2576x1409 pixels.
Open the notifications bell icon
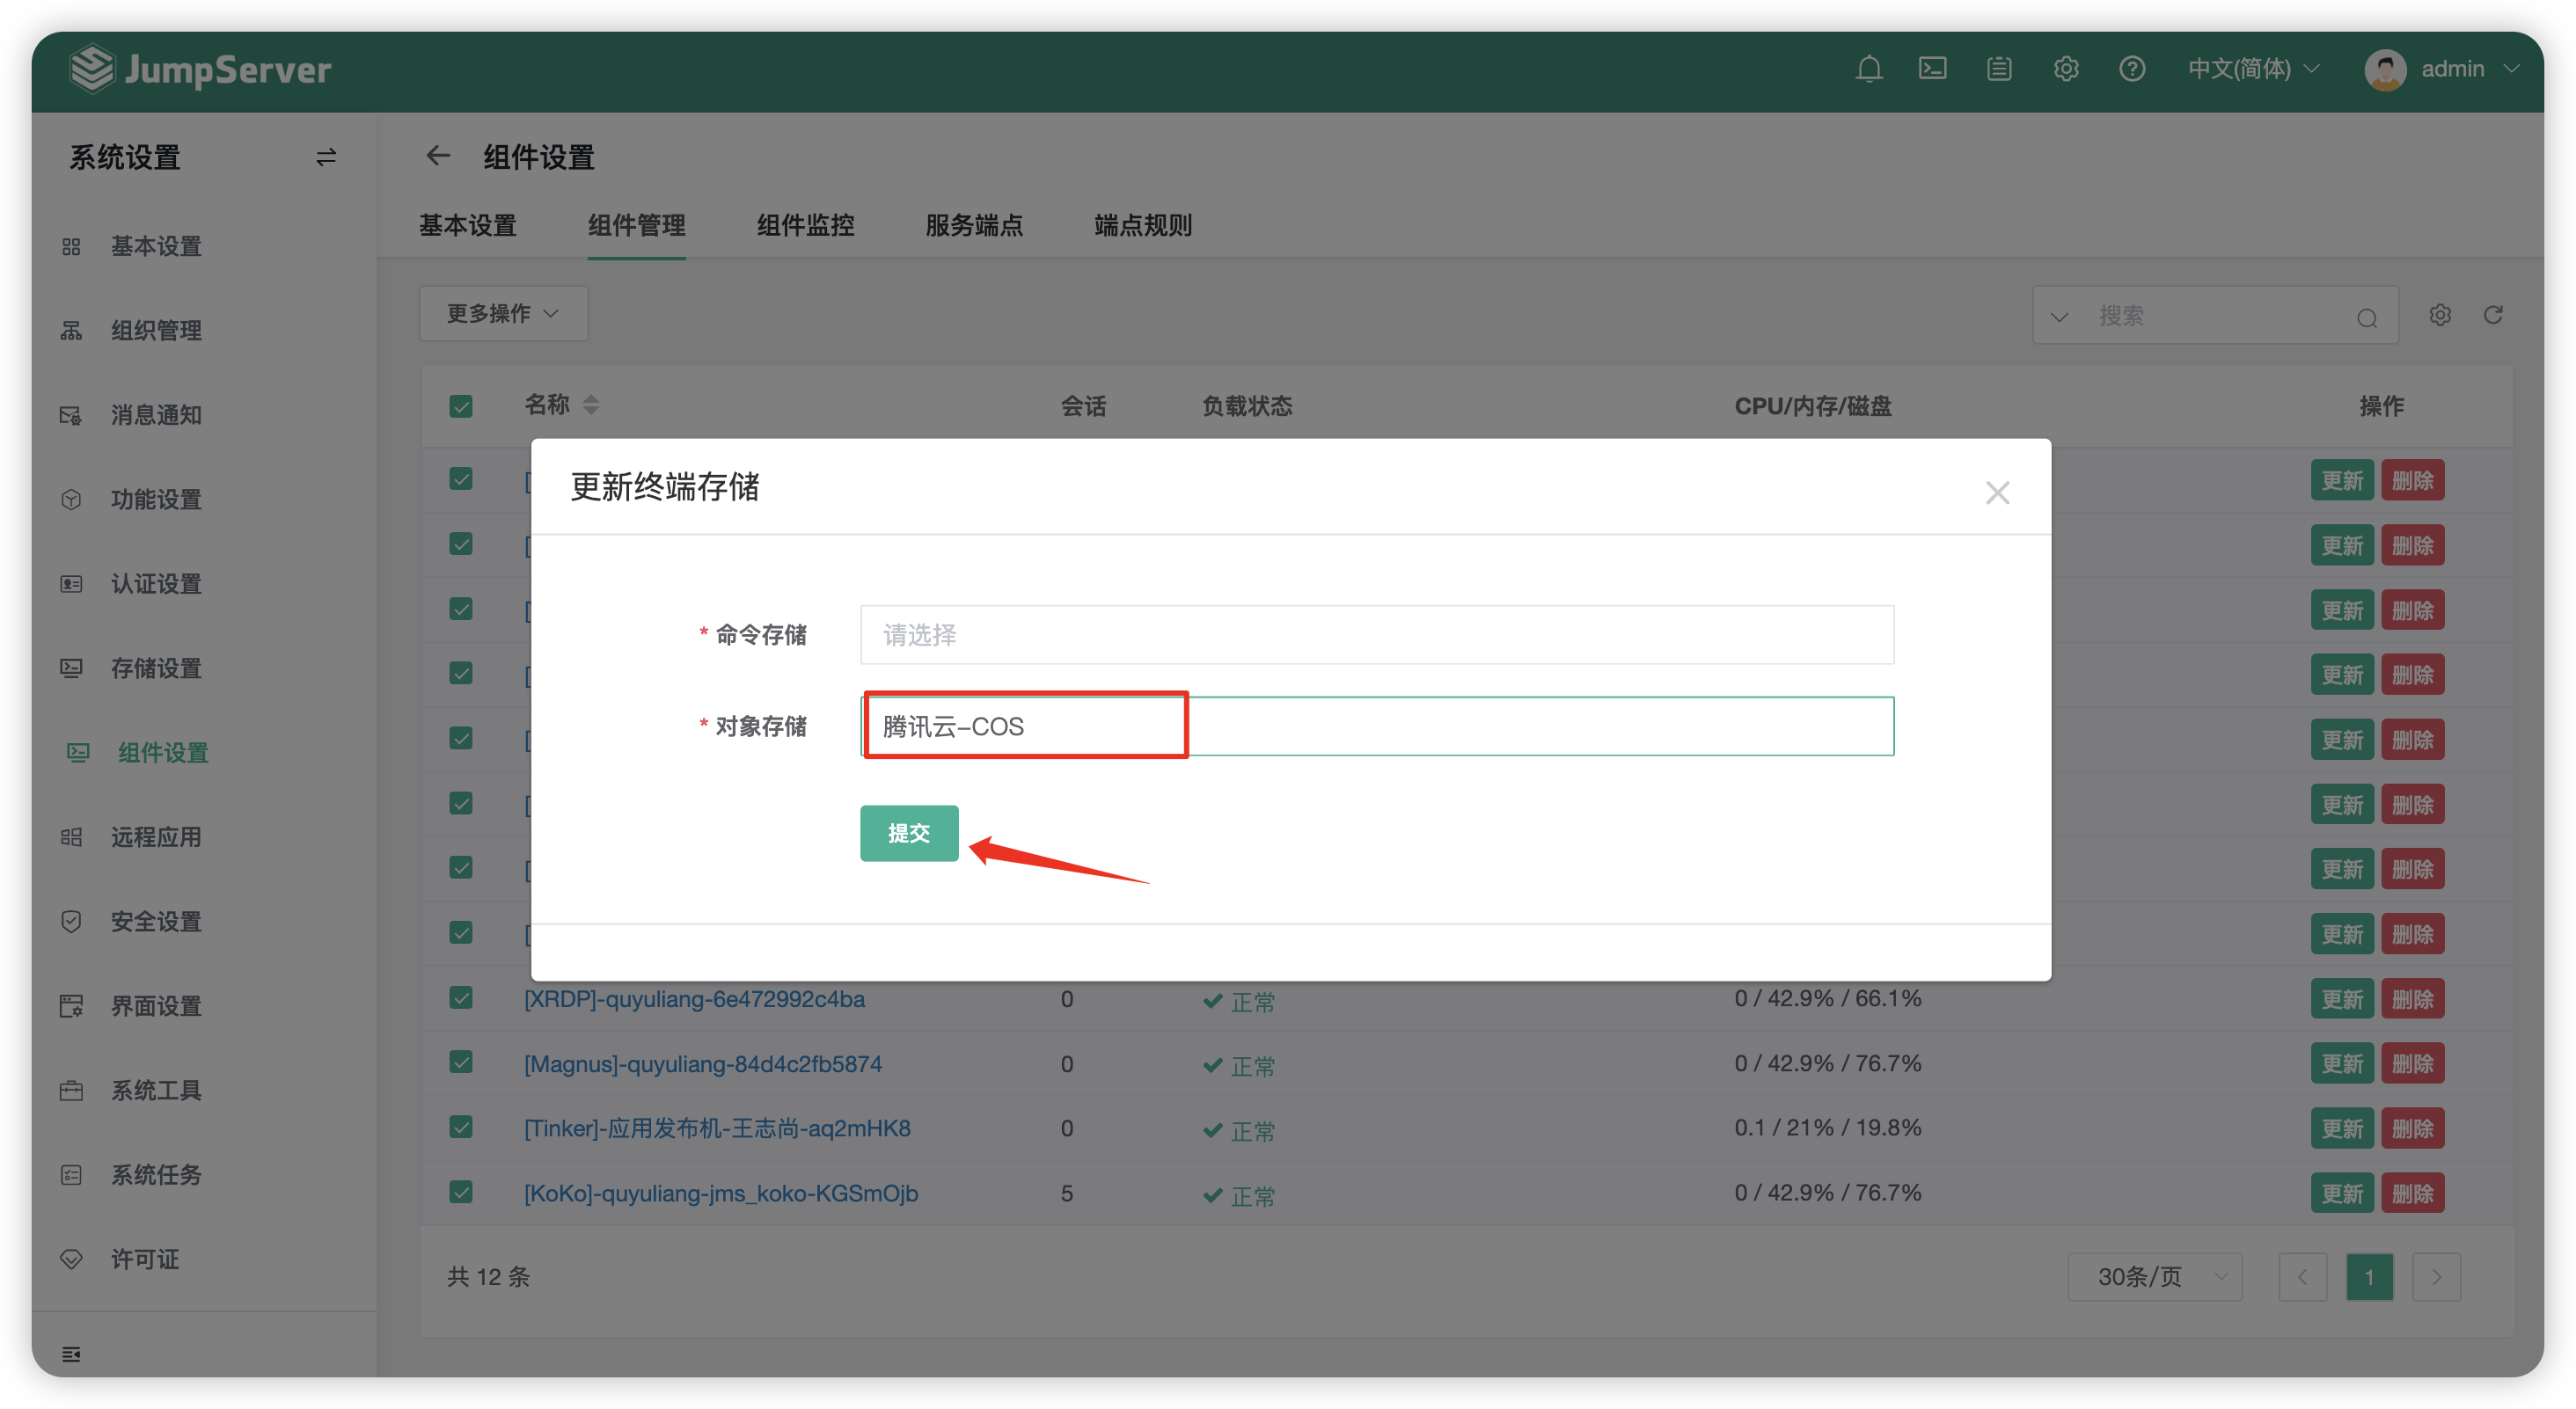(x=1868, y=69)
